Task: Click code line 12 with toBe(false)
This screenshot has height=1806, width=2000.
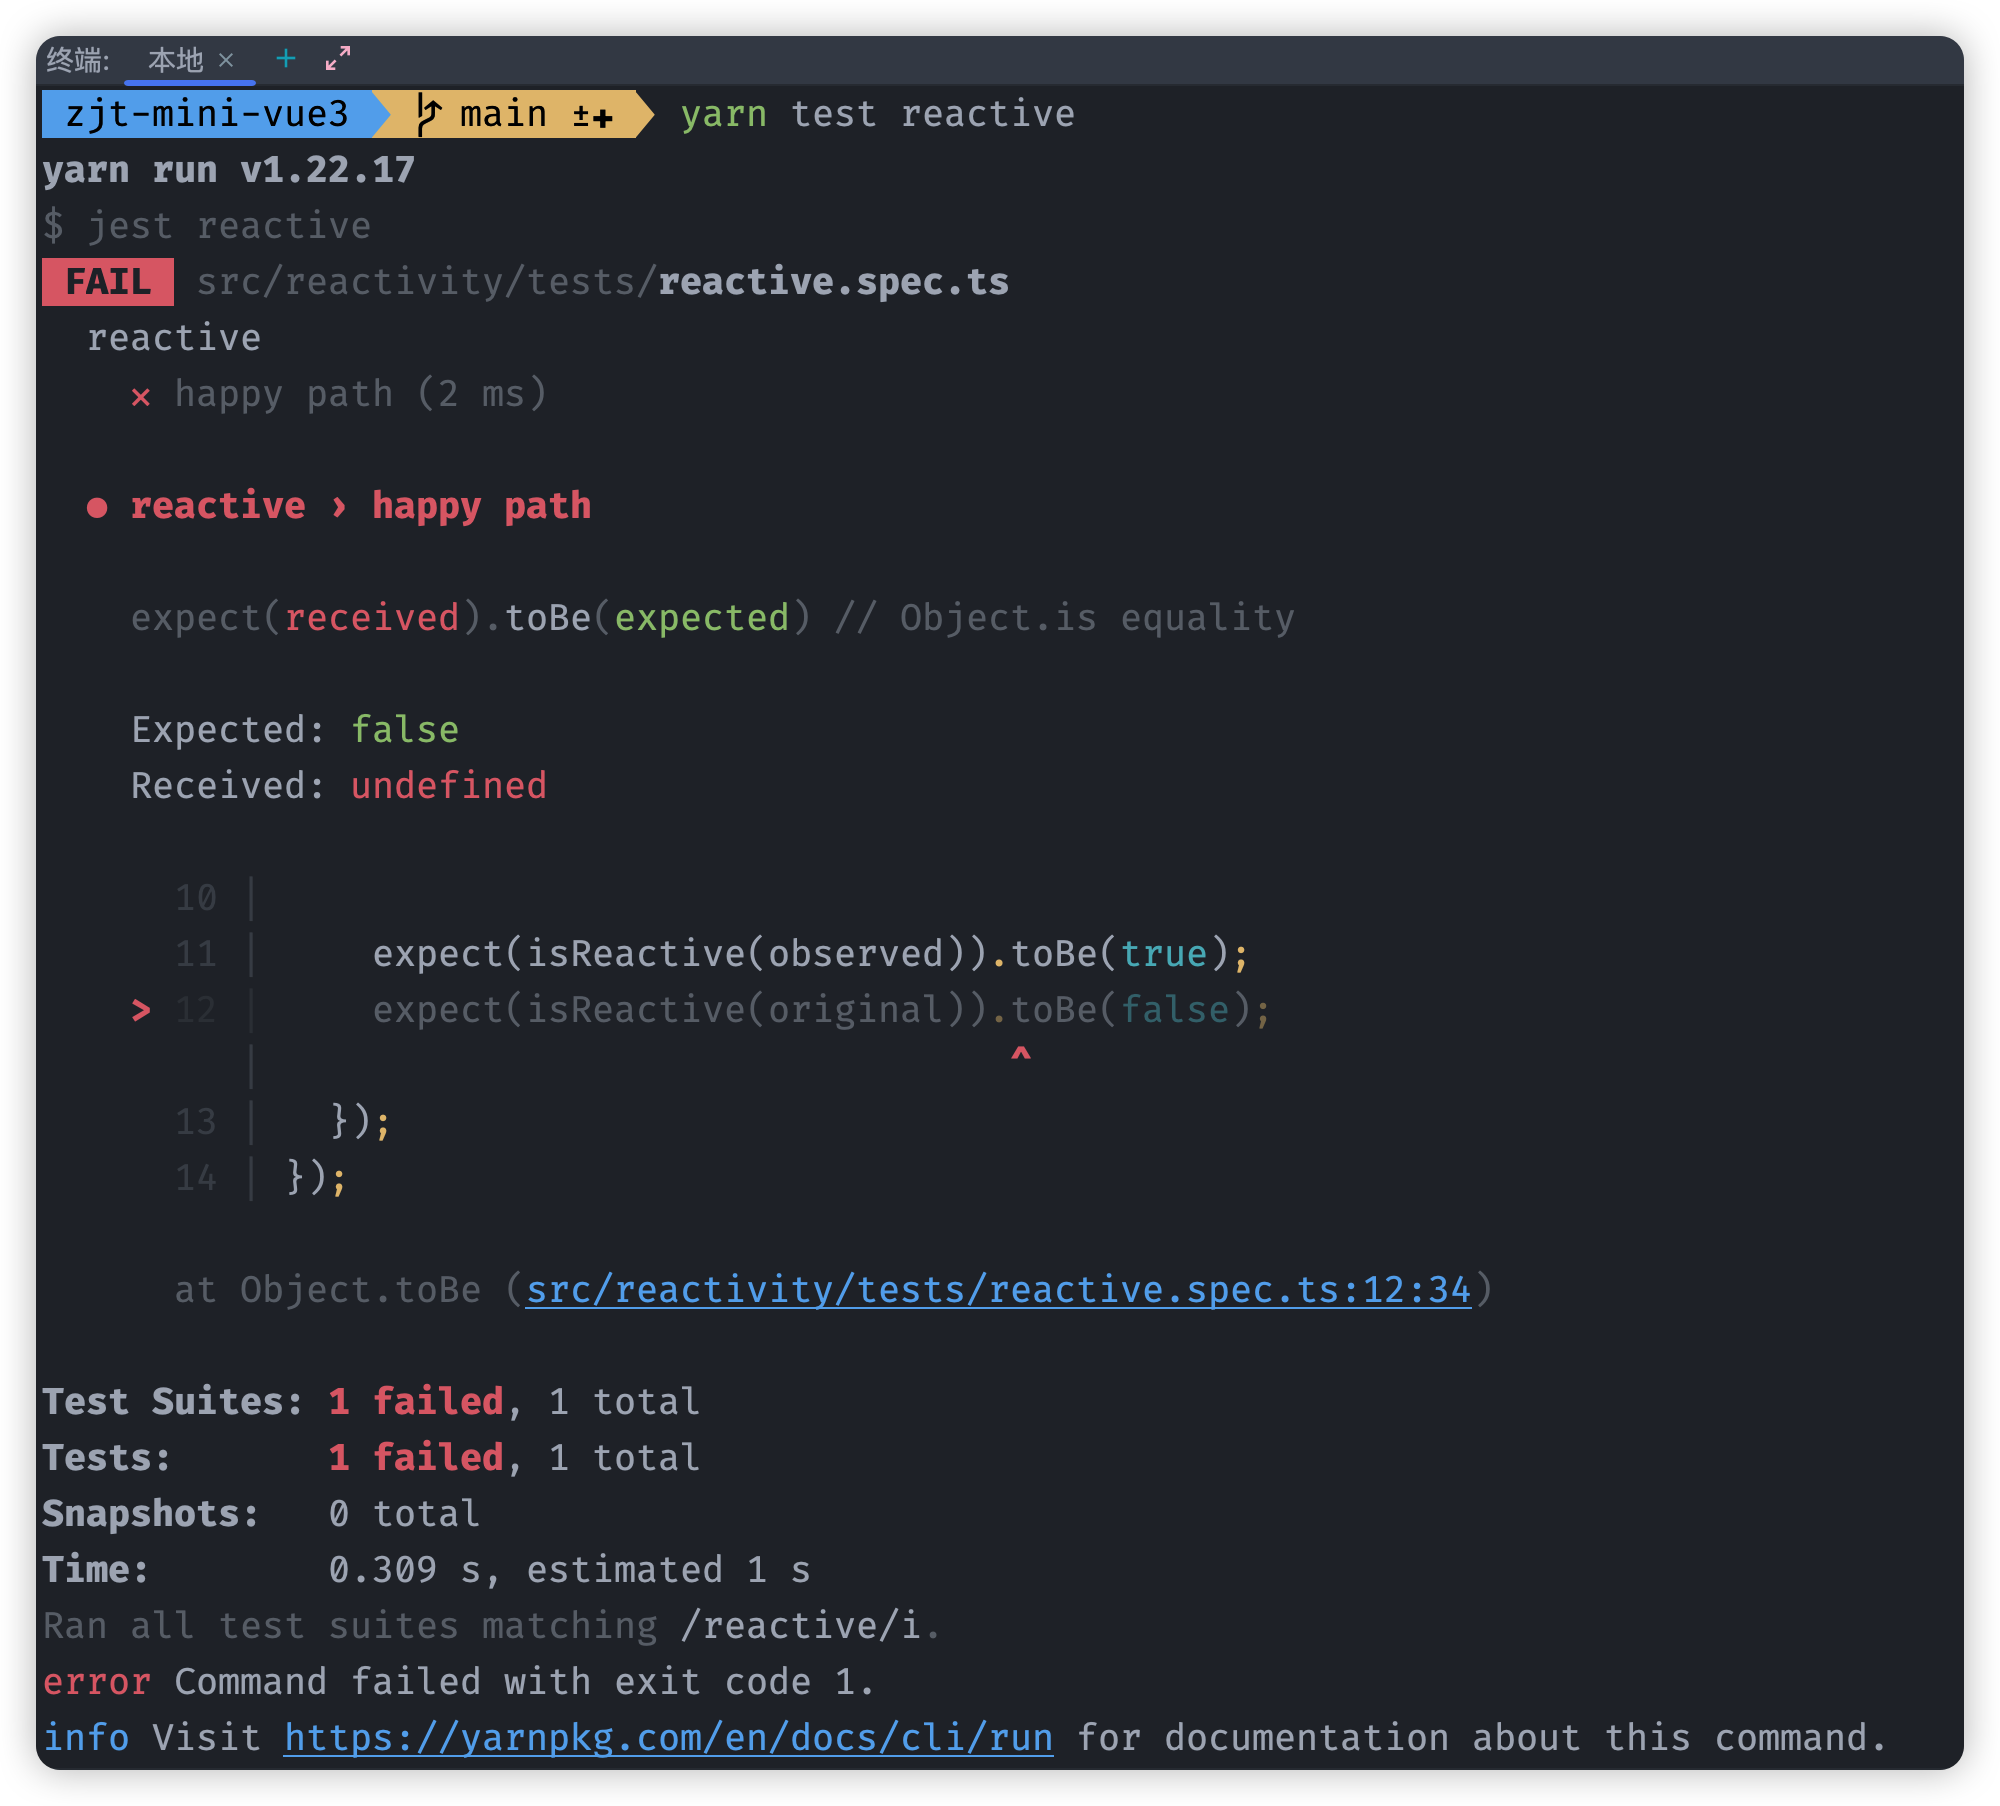Action: (x=822, y=1010)
